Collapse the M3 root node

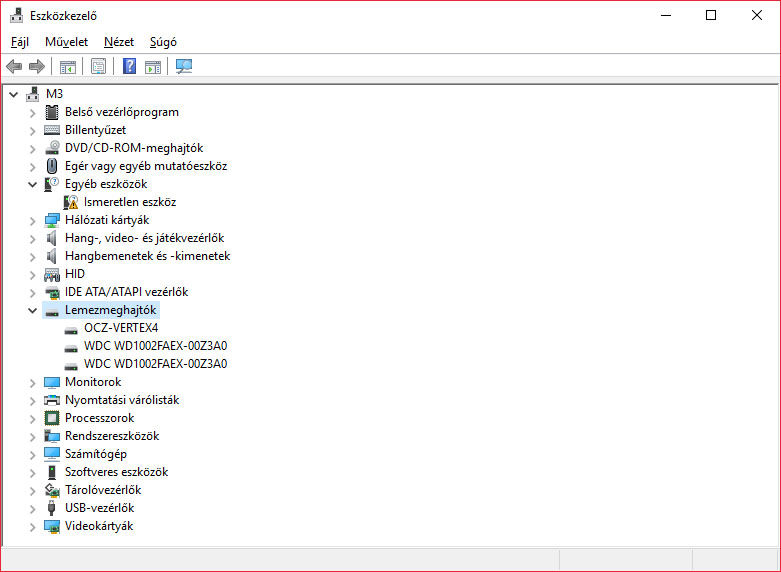[13, 94]
